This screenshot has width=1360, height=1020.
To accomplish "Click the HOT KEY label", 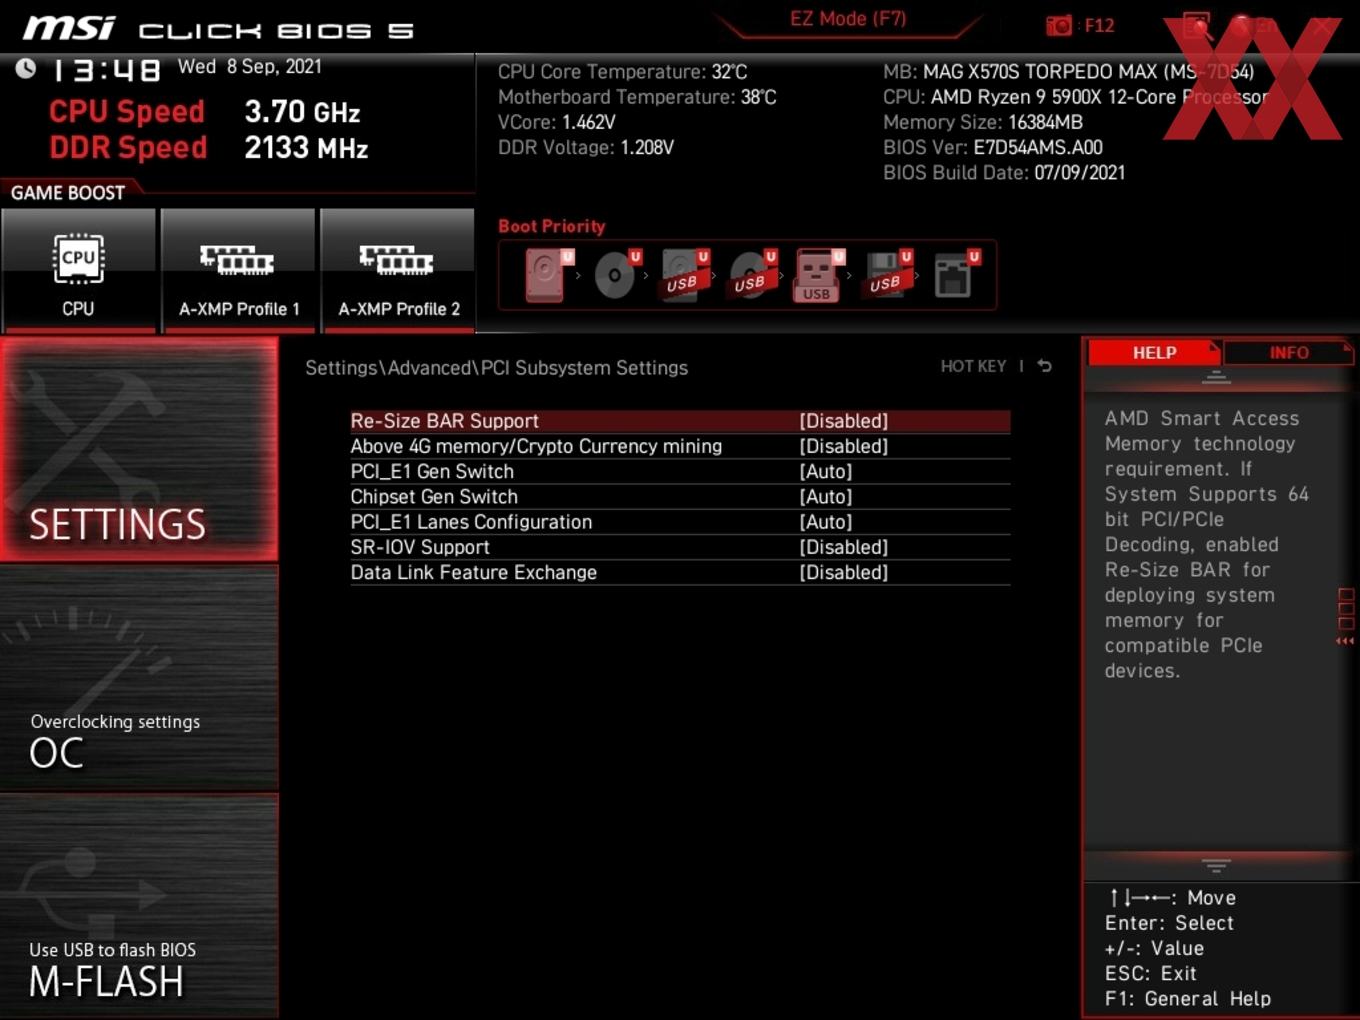I will [973, 366].
